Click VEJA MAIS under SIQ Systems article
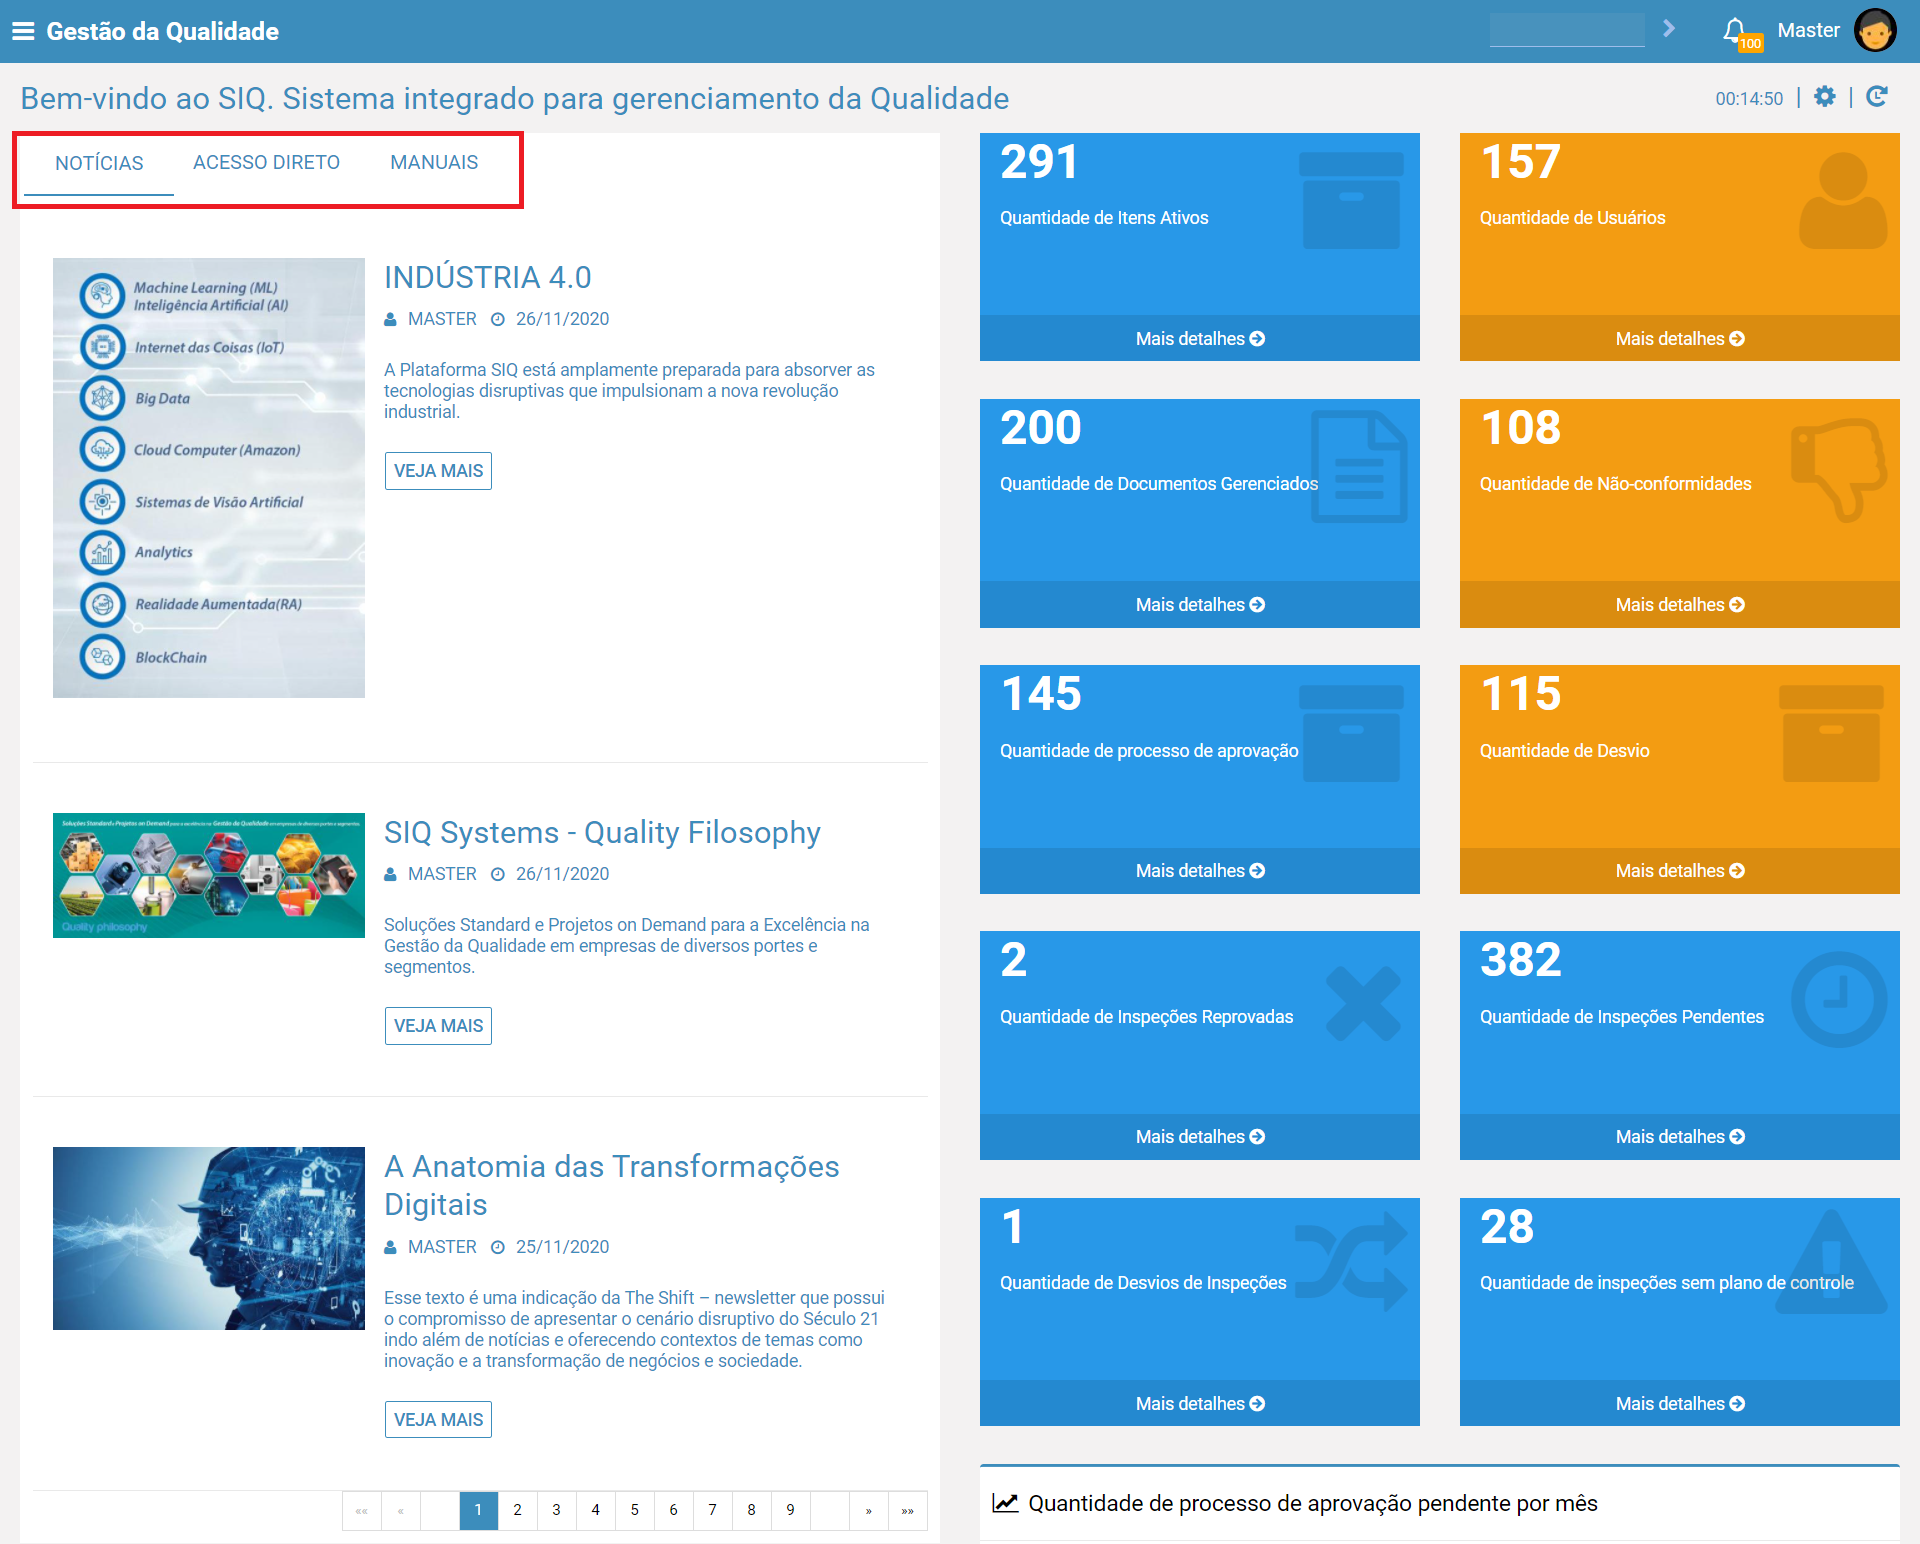The width and height of the screenshot is (1920, 1544). [438, 1026]
